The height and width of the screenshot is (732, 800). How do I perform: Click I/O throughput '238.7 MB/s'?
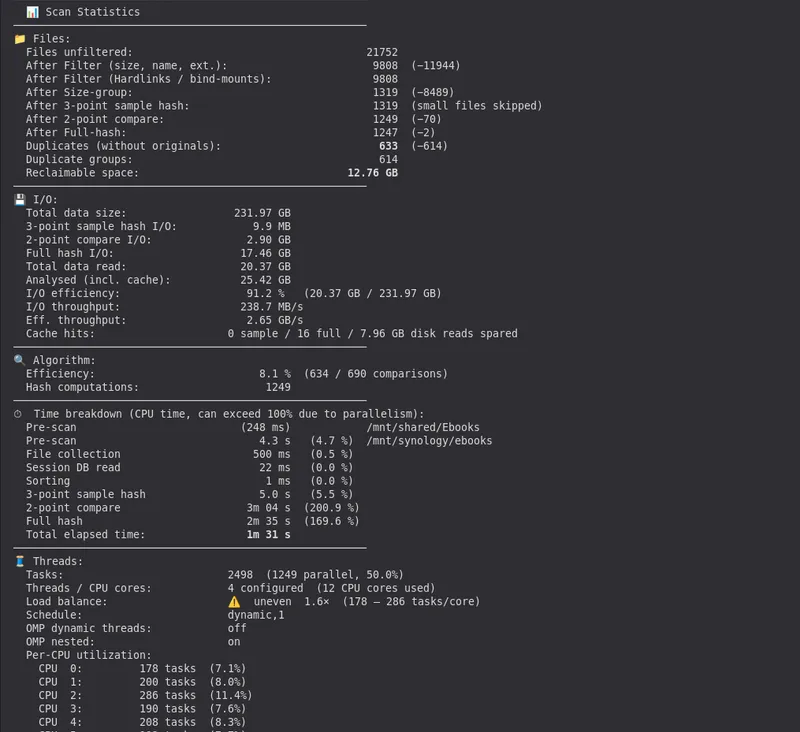click(x=271, y=307)
